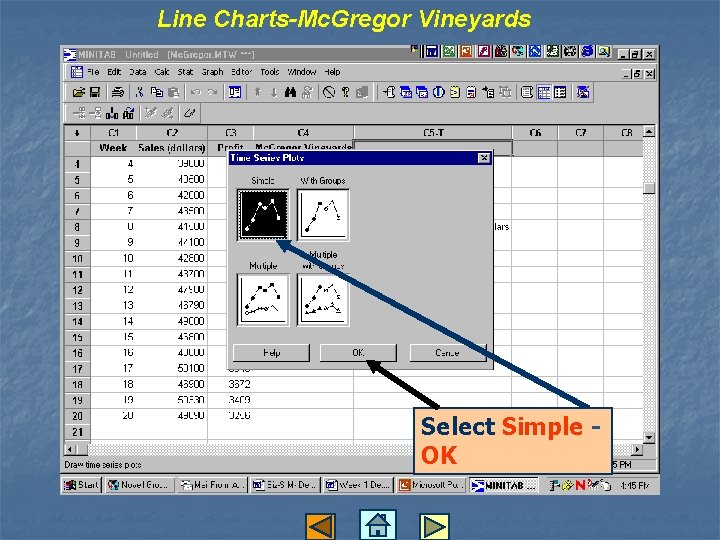The height and width of the screenshot is (540, 720).
Task: Open the File menu
Action: pyautogui.click(x=93, y=72)
